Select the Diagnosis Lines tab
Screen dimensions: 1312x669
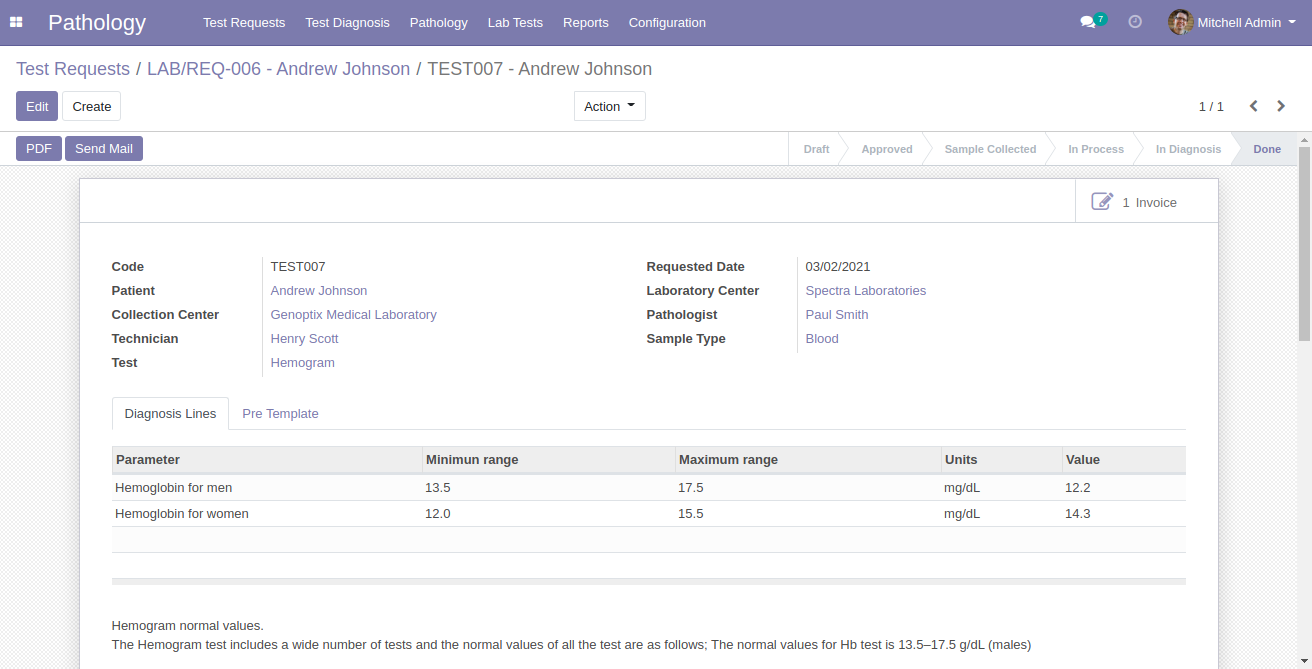click(170, 413)
